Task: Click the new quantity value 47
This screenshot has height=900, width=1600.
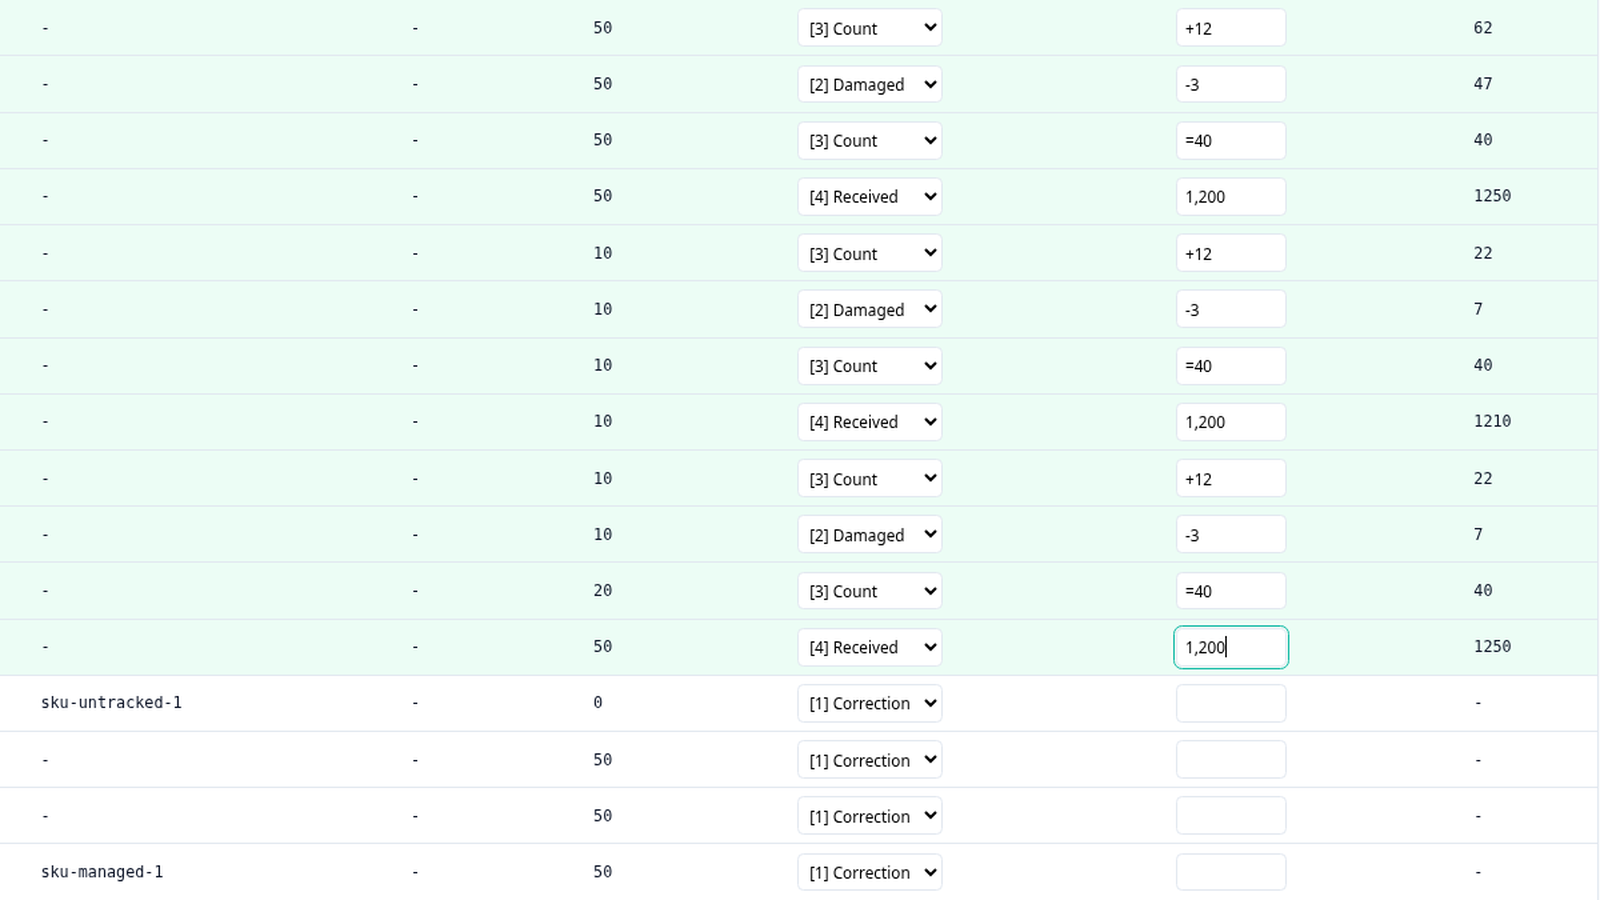Action: pos(1483,84)
